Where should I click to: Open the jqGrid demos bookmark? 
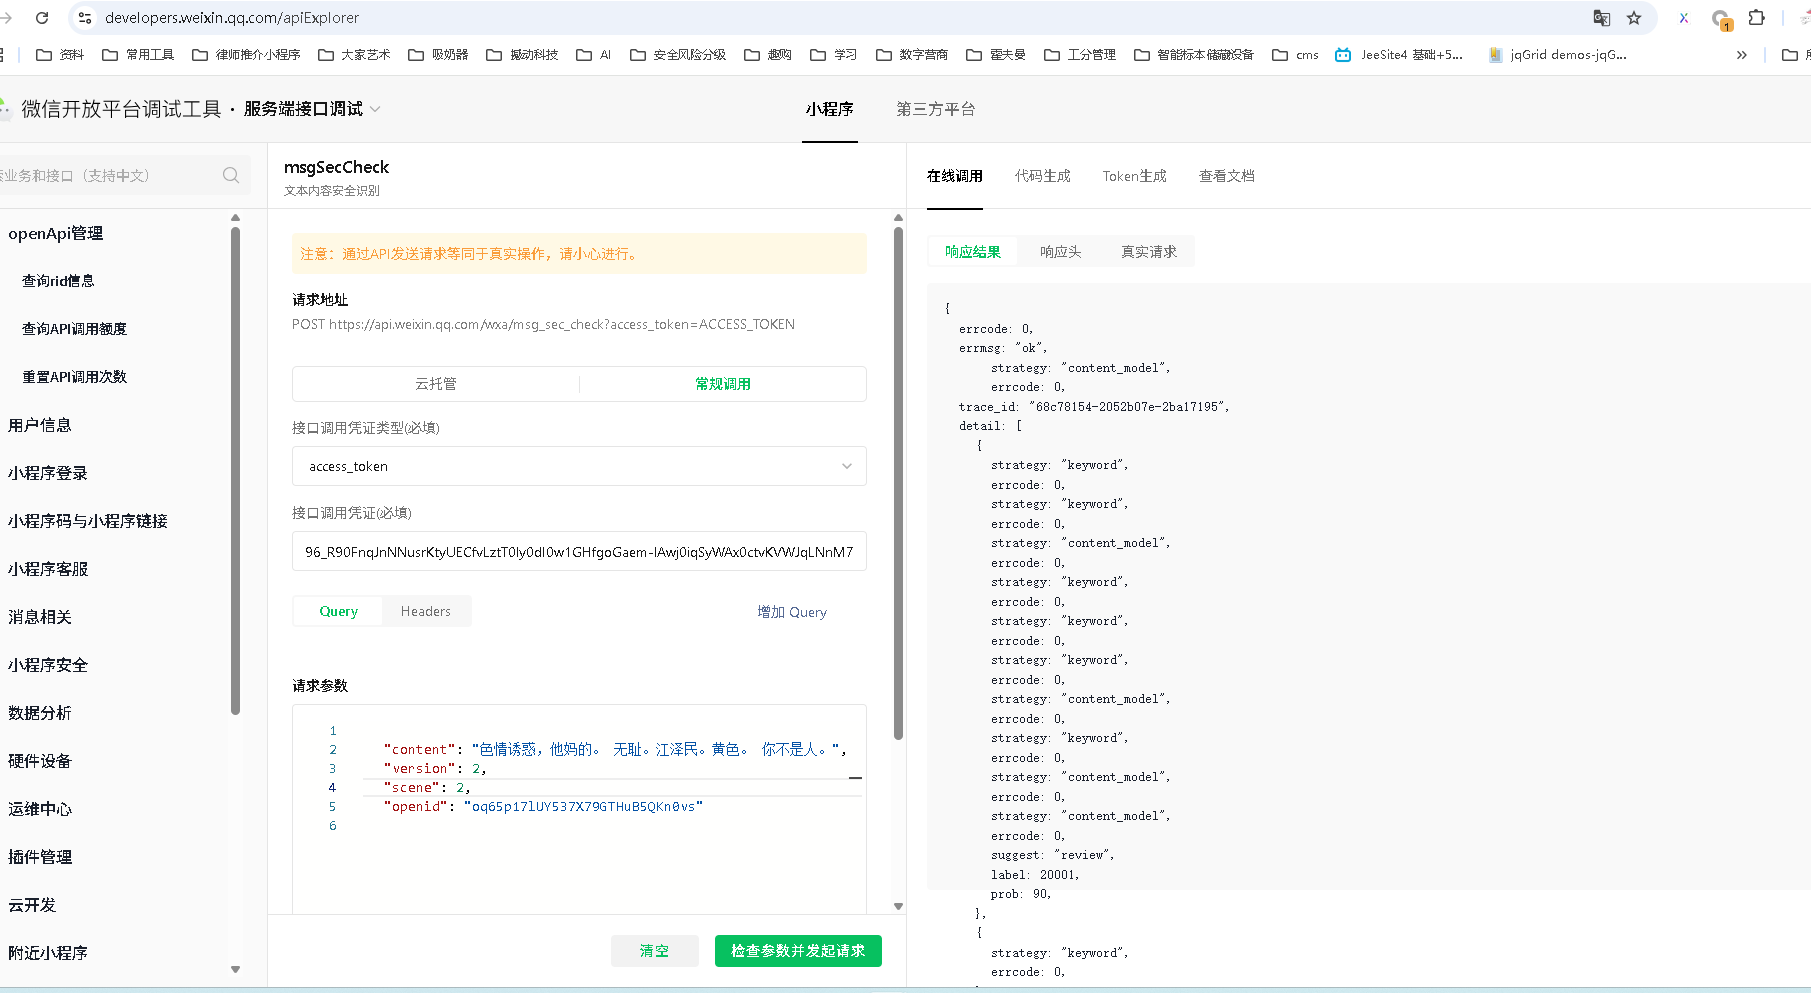(x=1557, y=55)
